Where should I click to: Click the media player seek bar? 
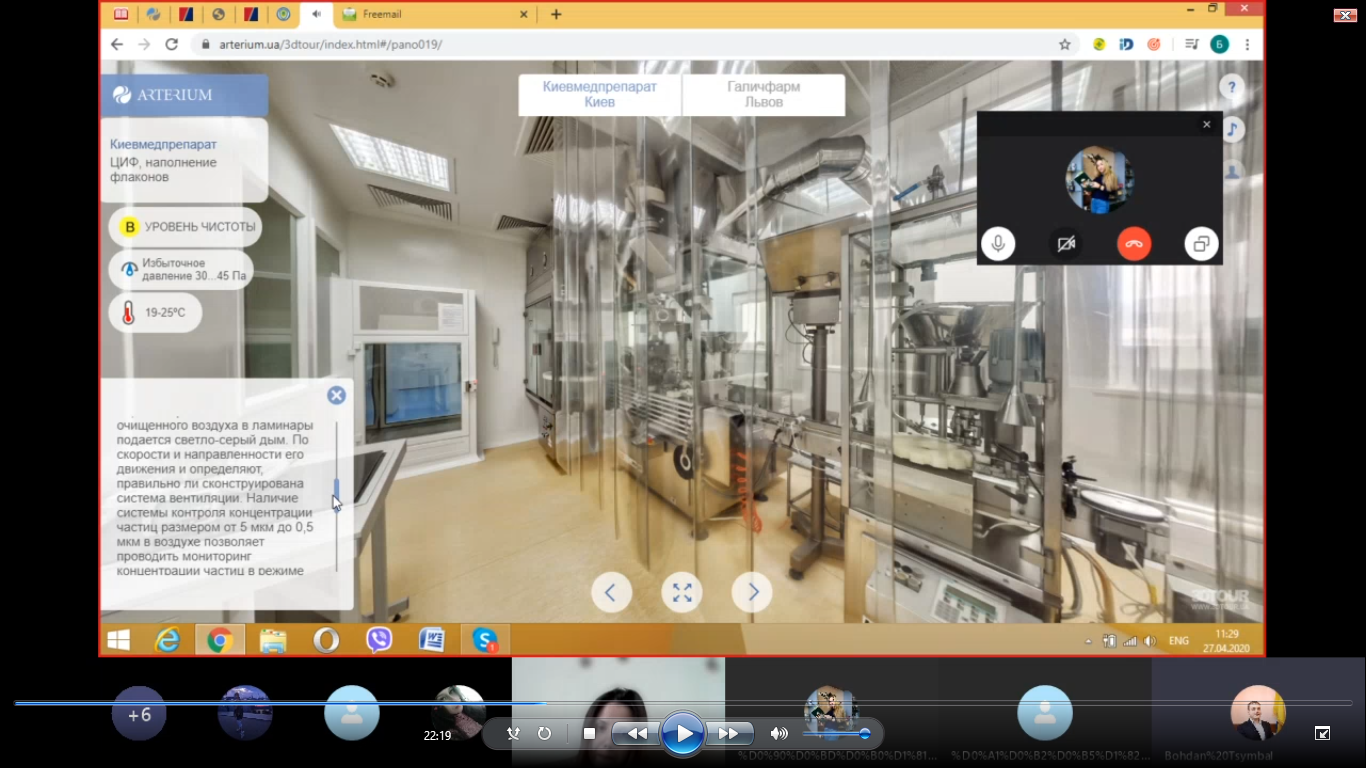[683, 703]
